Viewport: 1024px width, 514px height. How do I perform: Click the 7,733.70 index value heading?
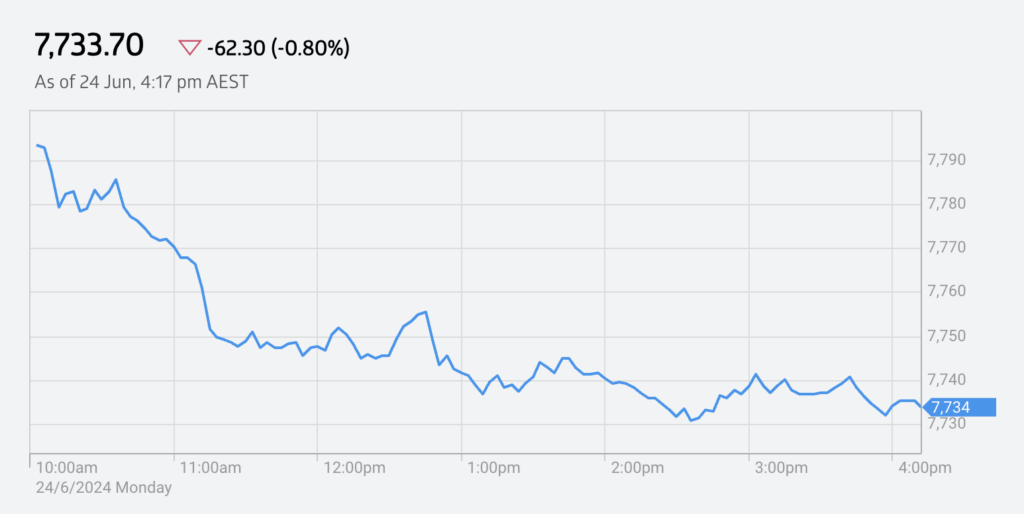tap(89, 46)
